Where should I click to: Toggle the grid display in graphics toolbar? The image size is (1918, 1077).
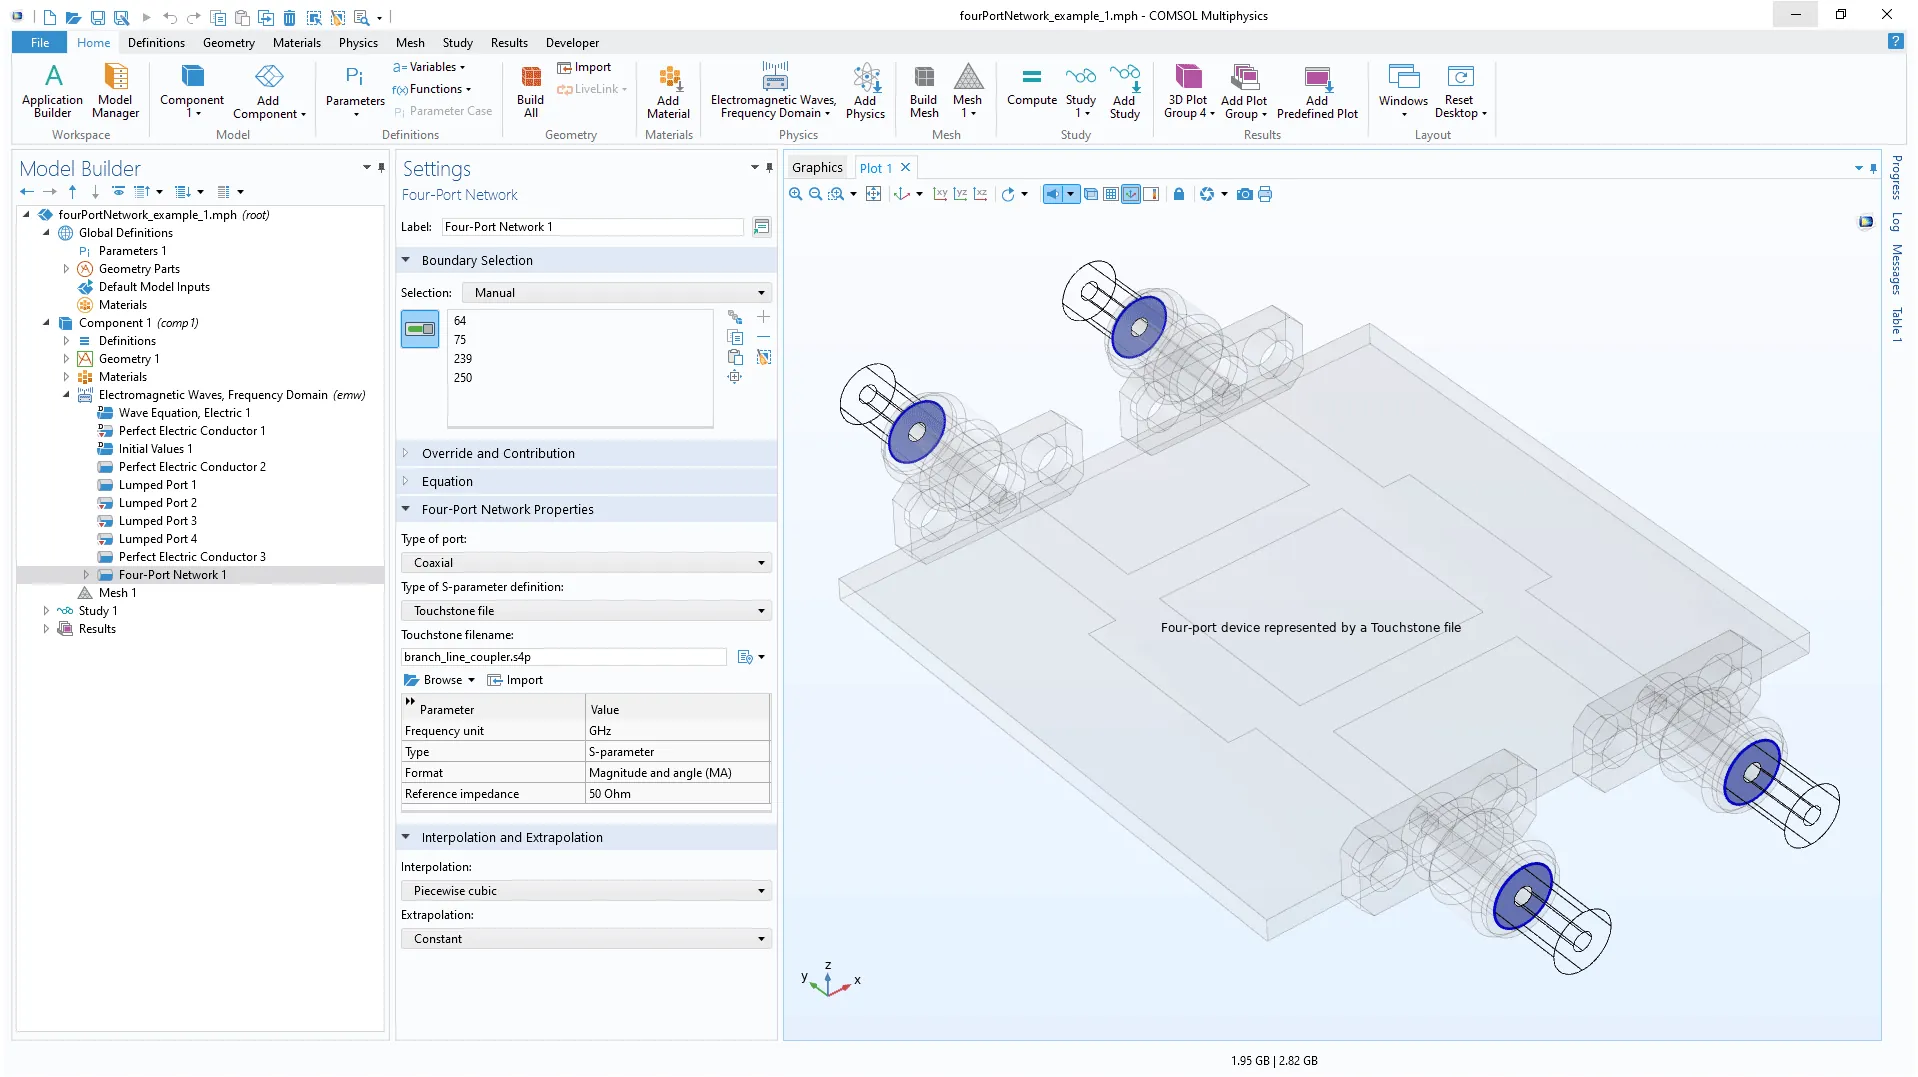[x=1110, y=194]
